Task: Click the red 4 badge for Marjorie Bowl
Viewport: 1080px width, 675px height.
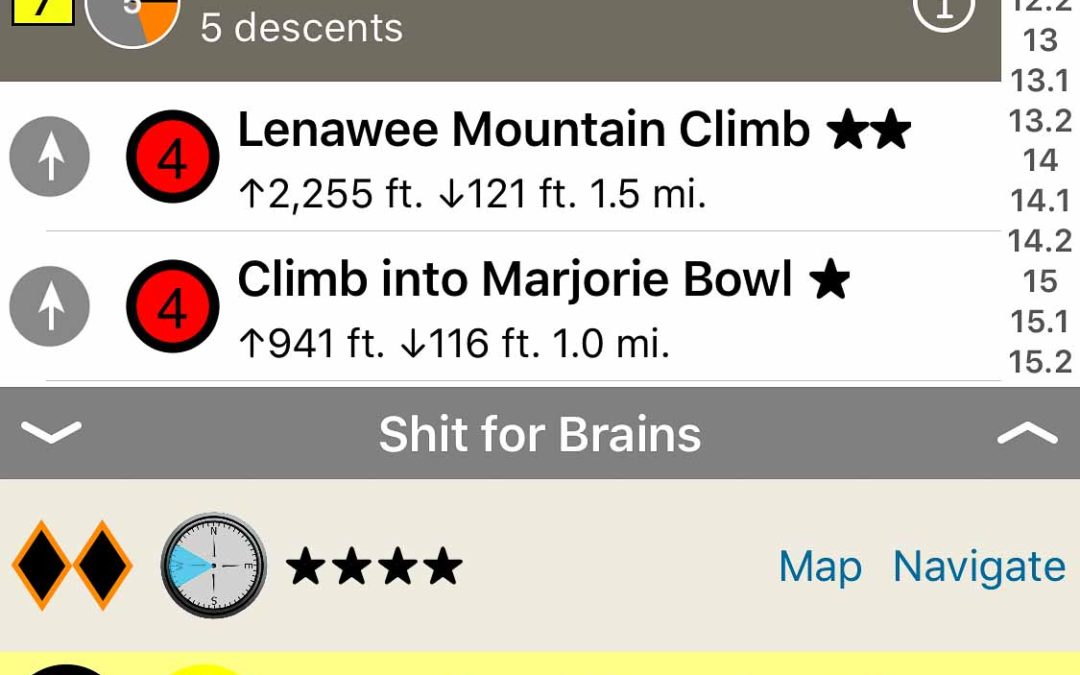Action: pyautogui.click(x=172, y=307)
